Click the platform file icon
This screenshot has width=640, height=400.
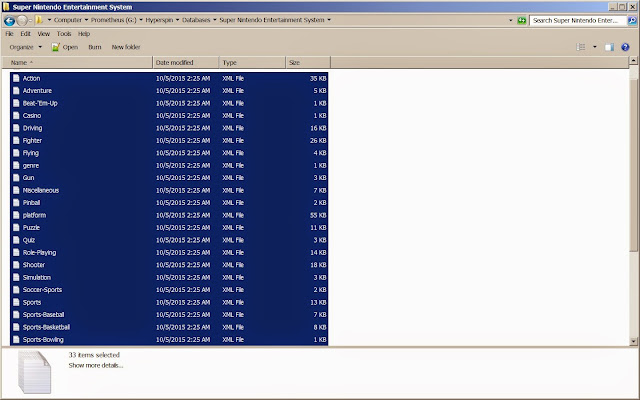click(x=16, y=215)
